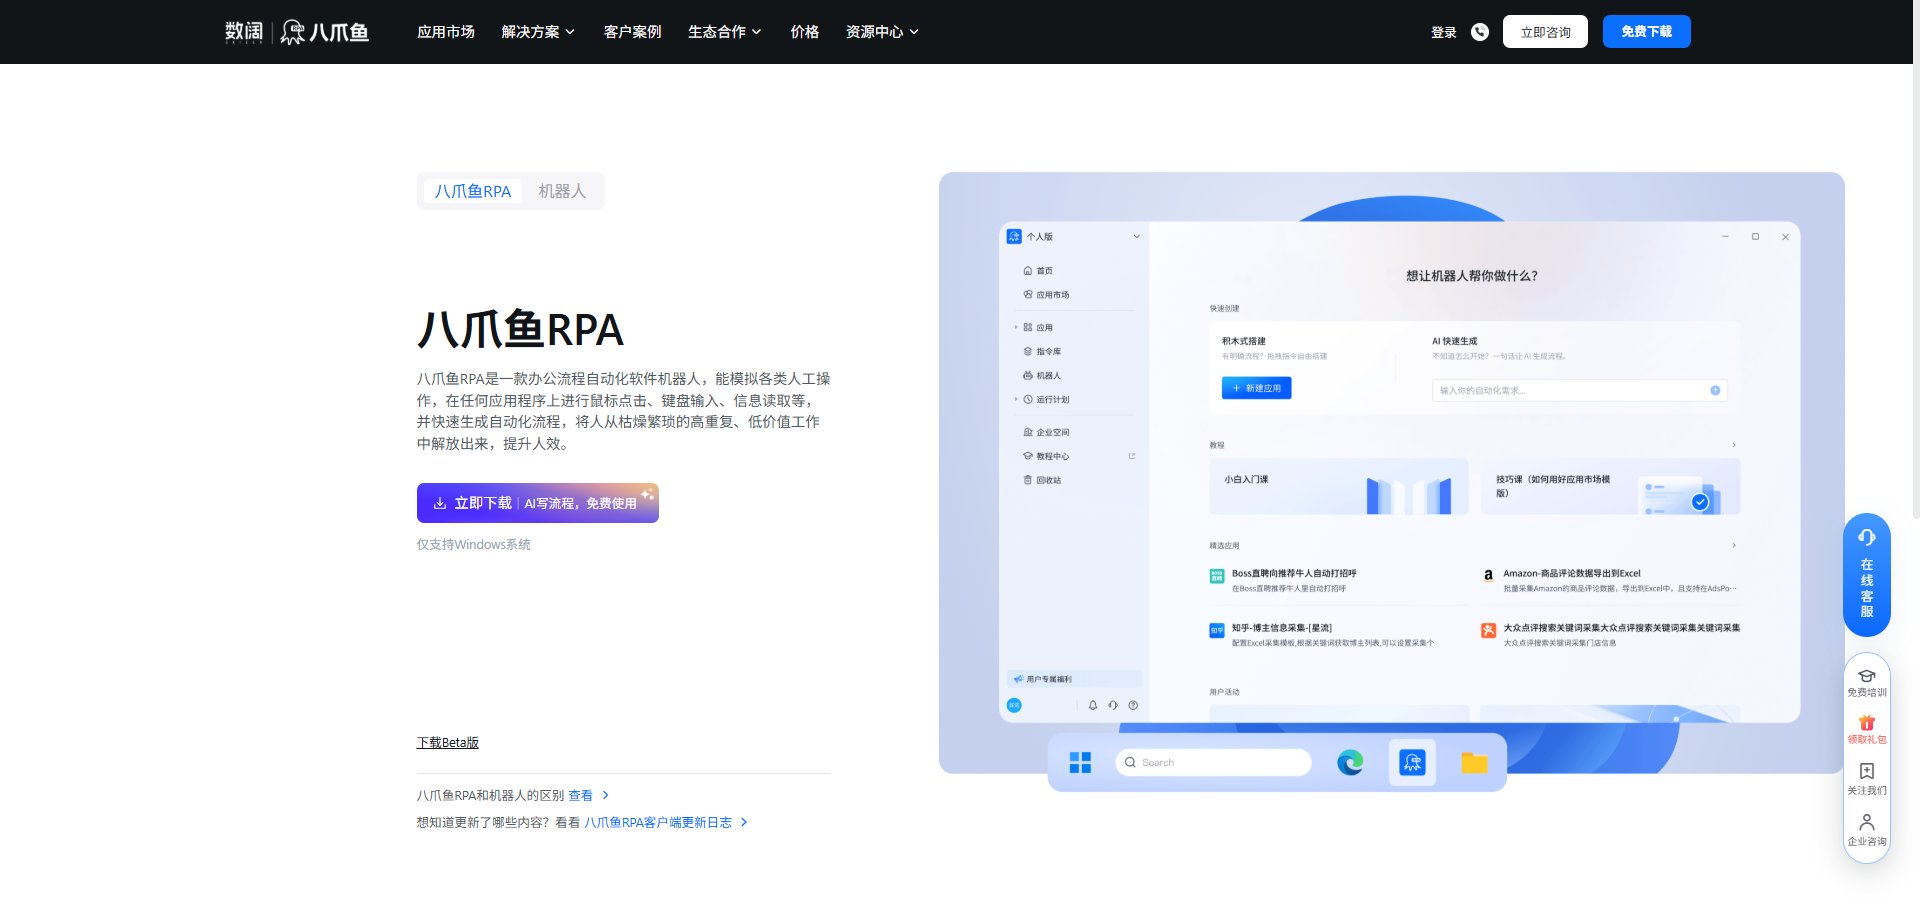
Task: Click the help question-mark icon in app preview
Action: [x=1133, y=705]
